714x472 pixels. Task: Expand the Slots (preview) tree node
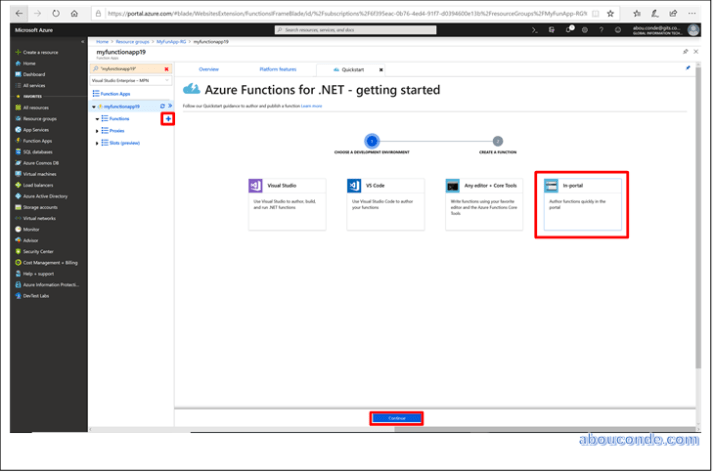[98, 143]
